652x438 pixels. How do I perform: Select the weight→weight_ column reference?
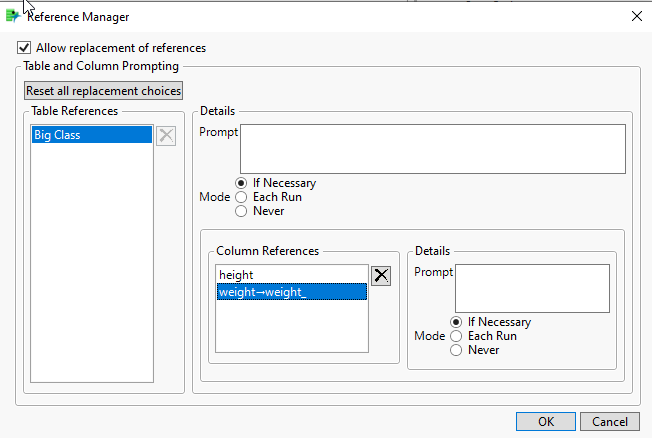click(291, 291)
